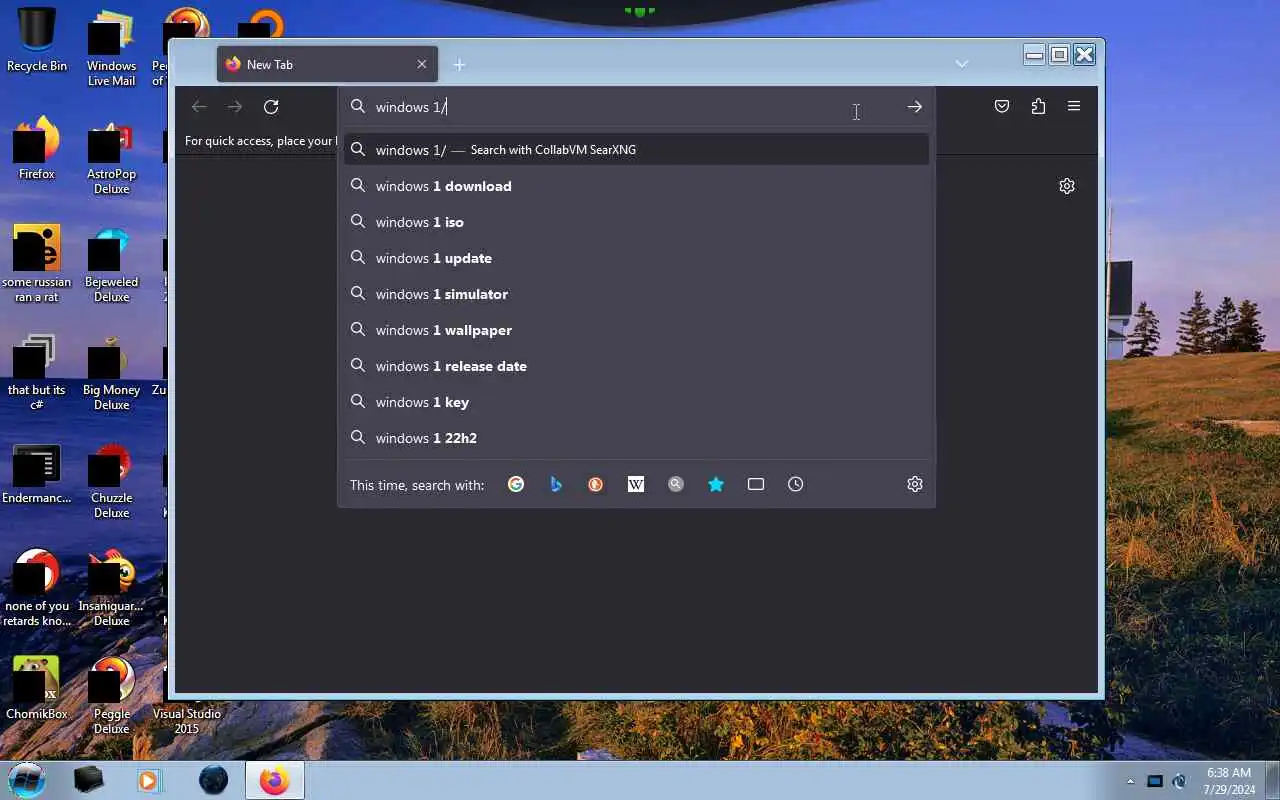Image resolution: width=1280 pixels, height=800 pixels.
Task: Choose the 'windows 1 iso' suggestion
Action: (636, 222)
